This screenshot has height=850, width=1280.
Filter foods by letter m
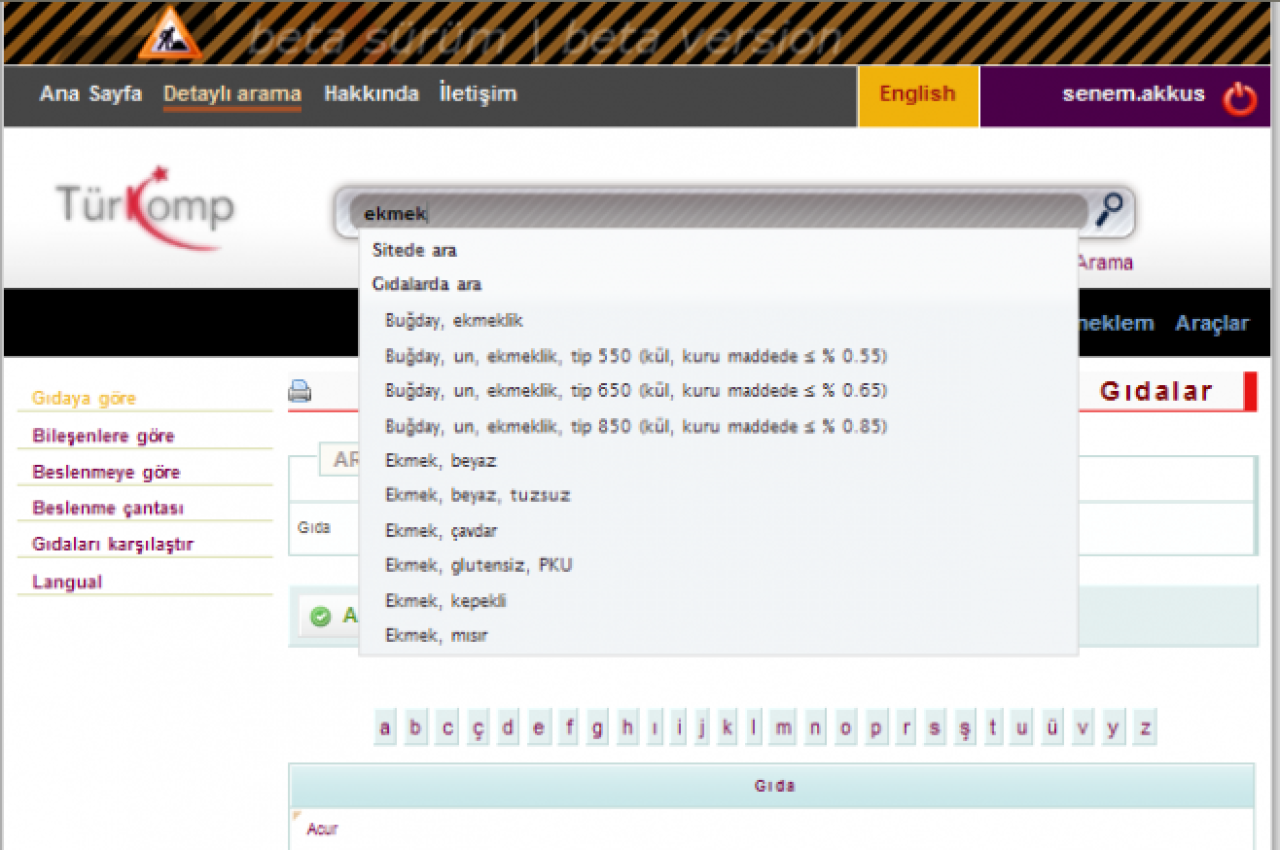(784, 728)
